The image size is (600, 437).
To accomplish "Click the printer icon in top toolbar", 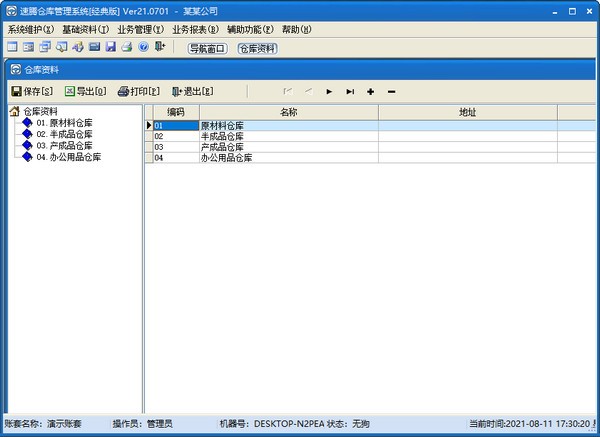I will [127, 47].
